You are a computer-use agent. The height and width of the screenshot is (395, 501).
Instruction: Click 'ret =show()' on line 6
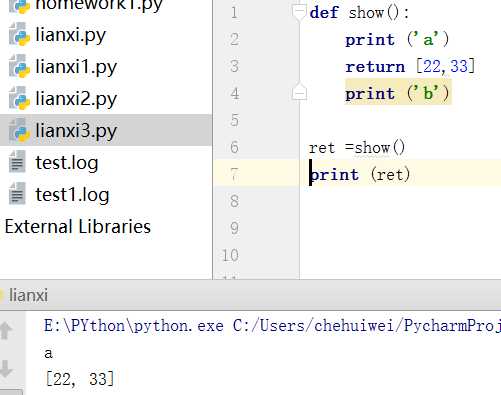click(x=357, y=148)
